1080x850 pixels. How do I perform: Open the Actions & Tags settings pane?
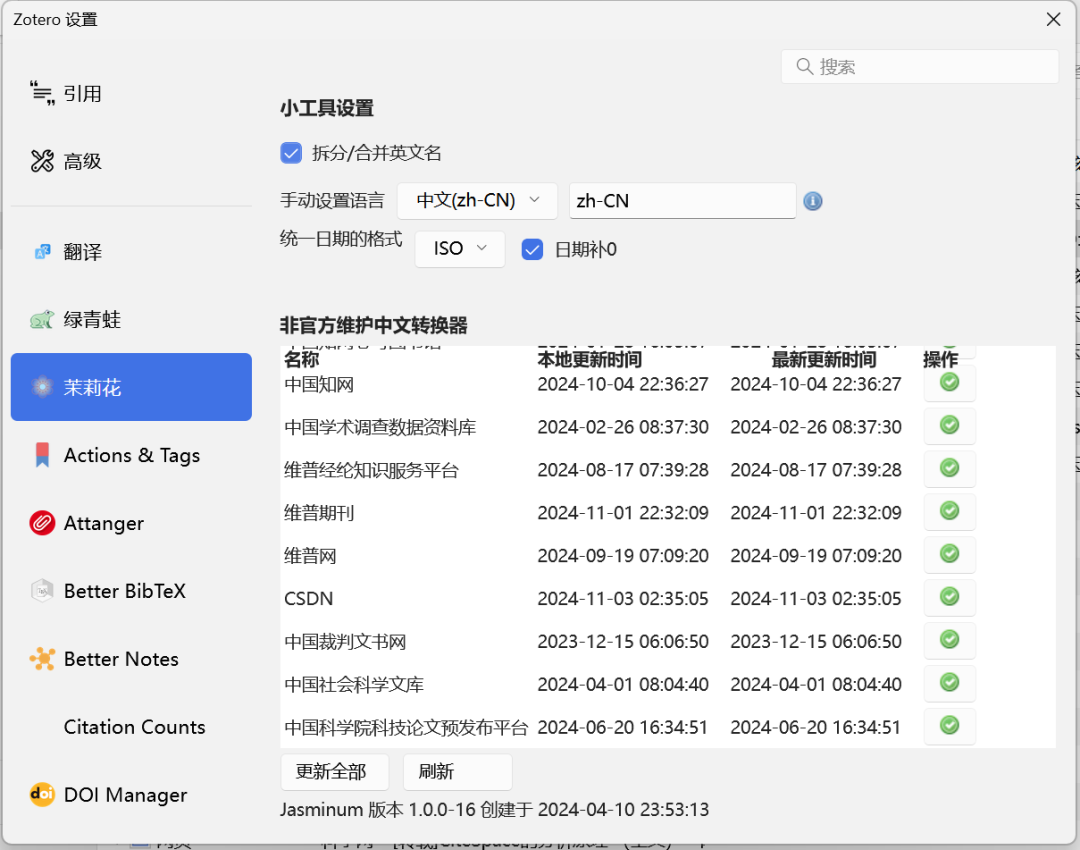click(x=131, y=455)
